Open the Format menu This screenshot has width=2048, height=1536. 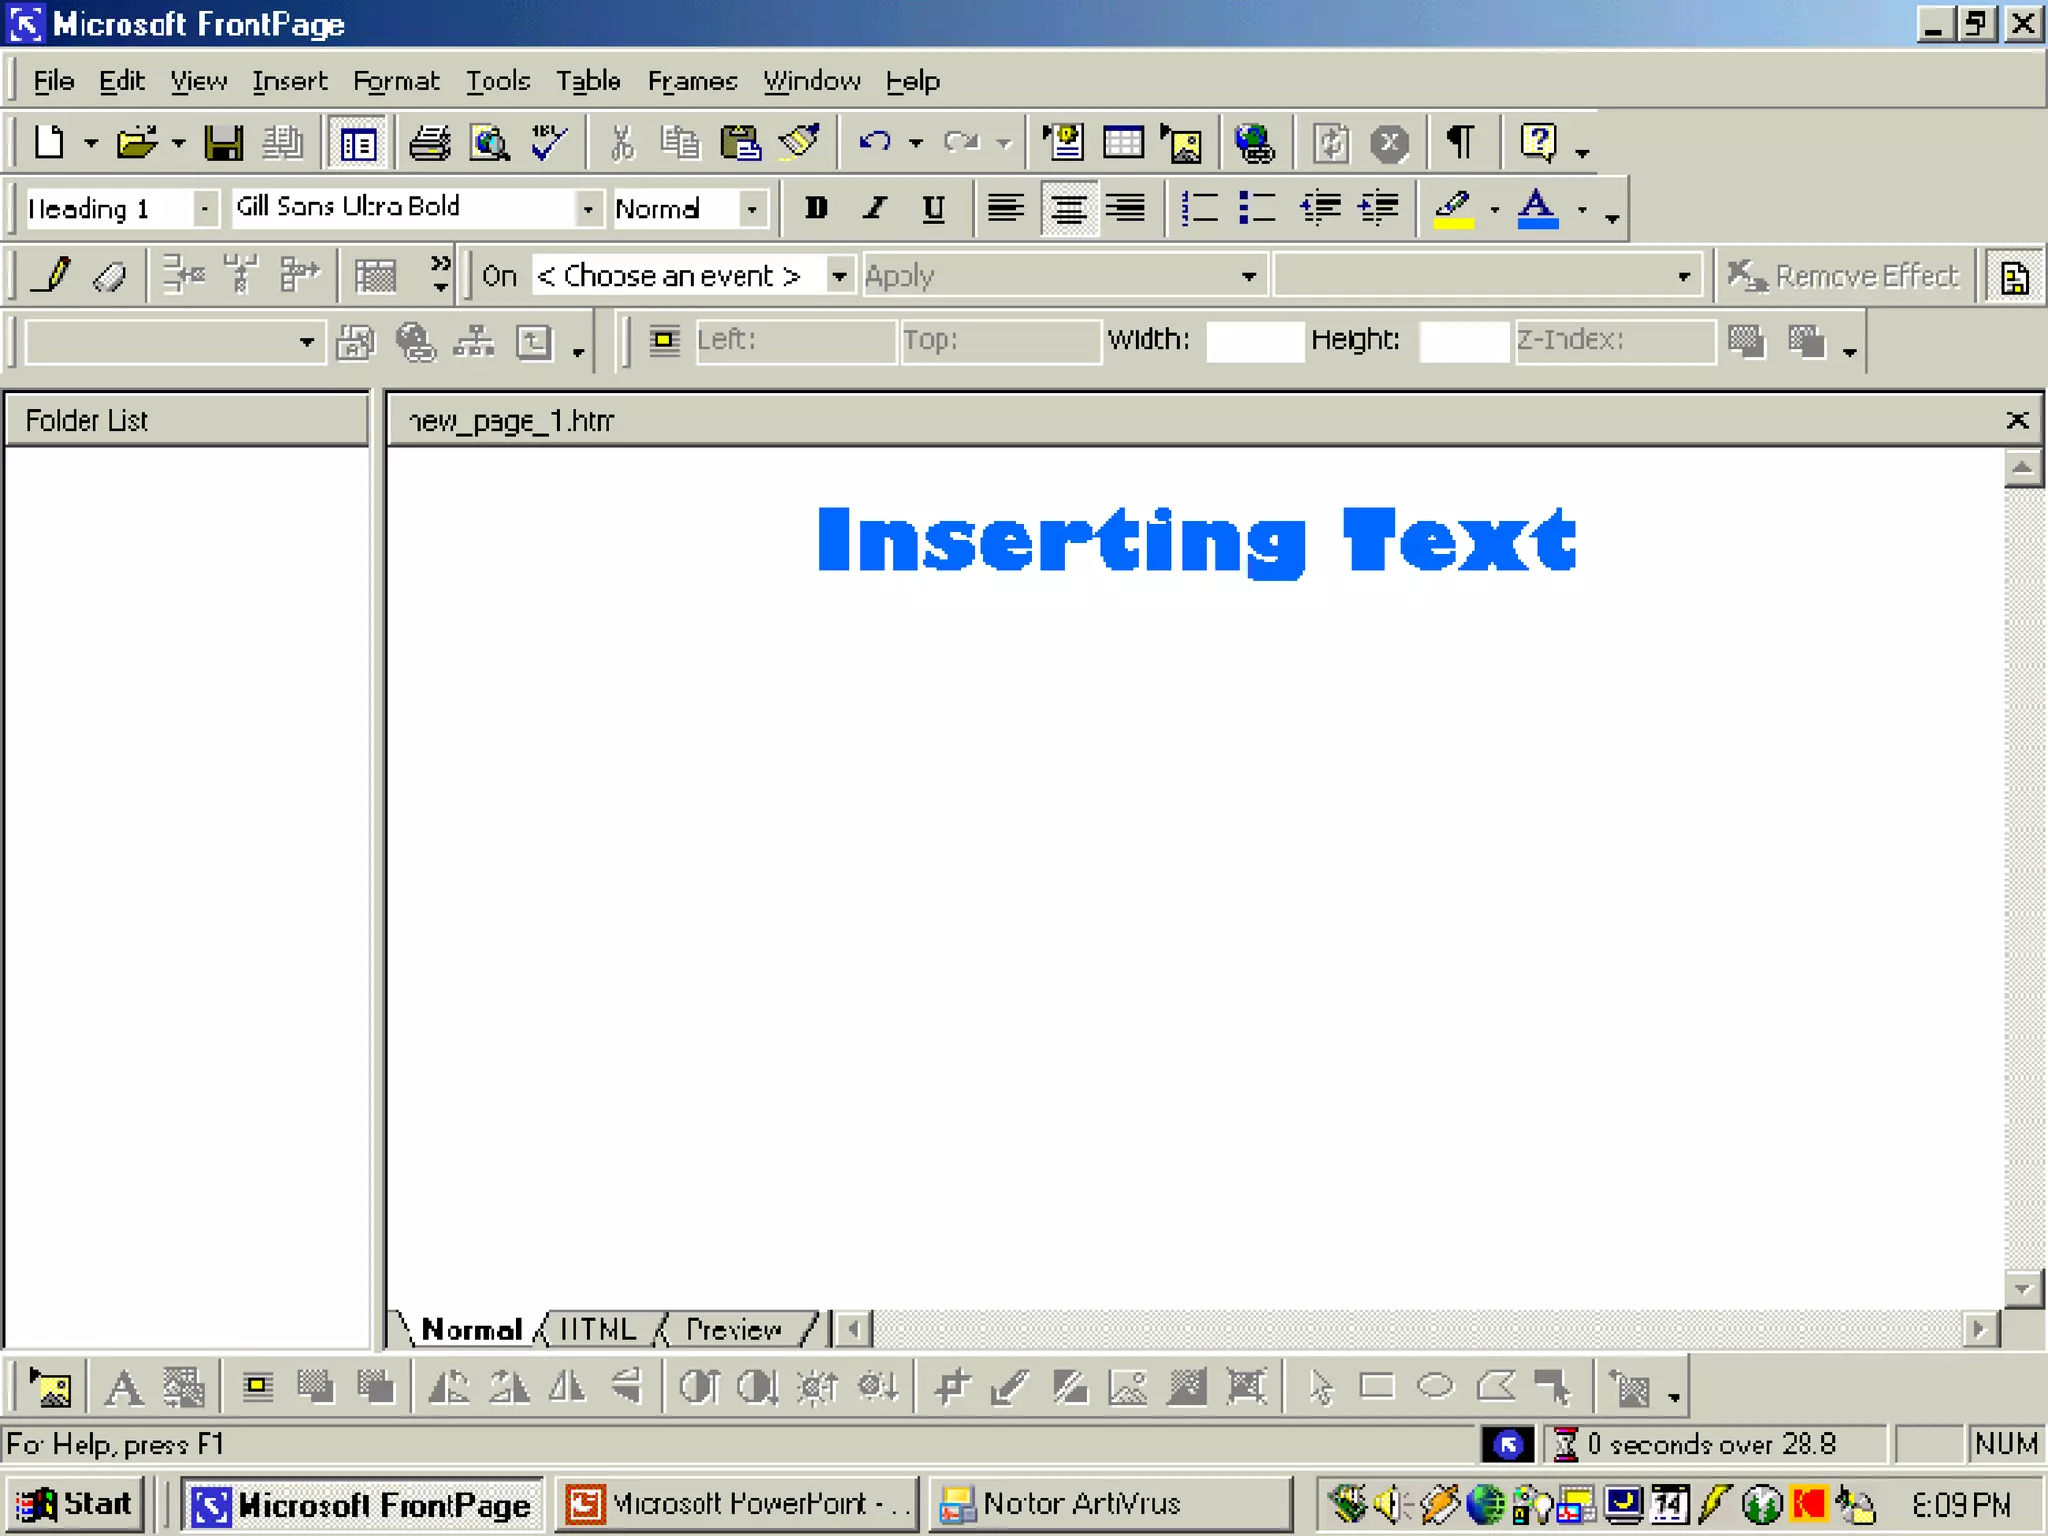[x=396, y=81]
